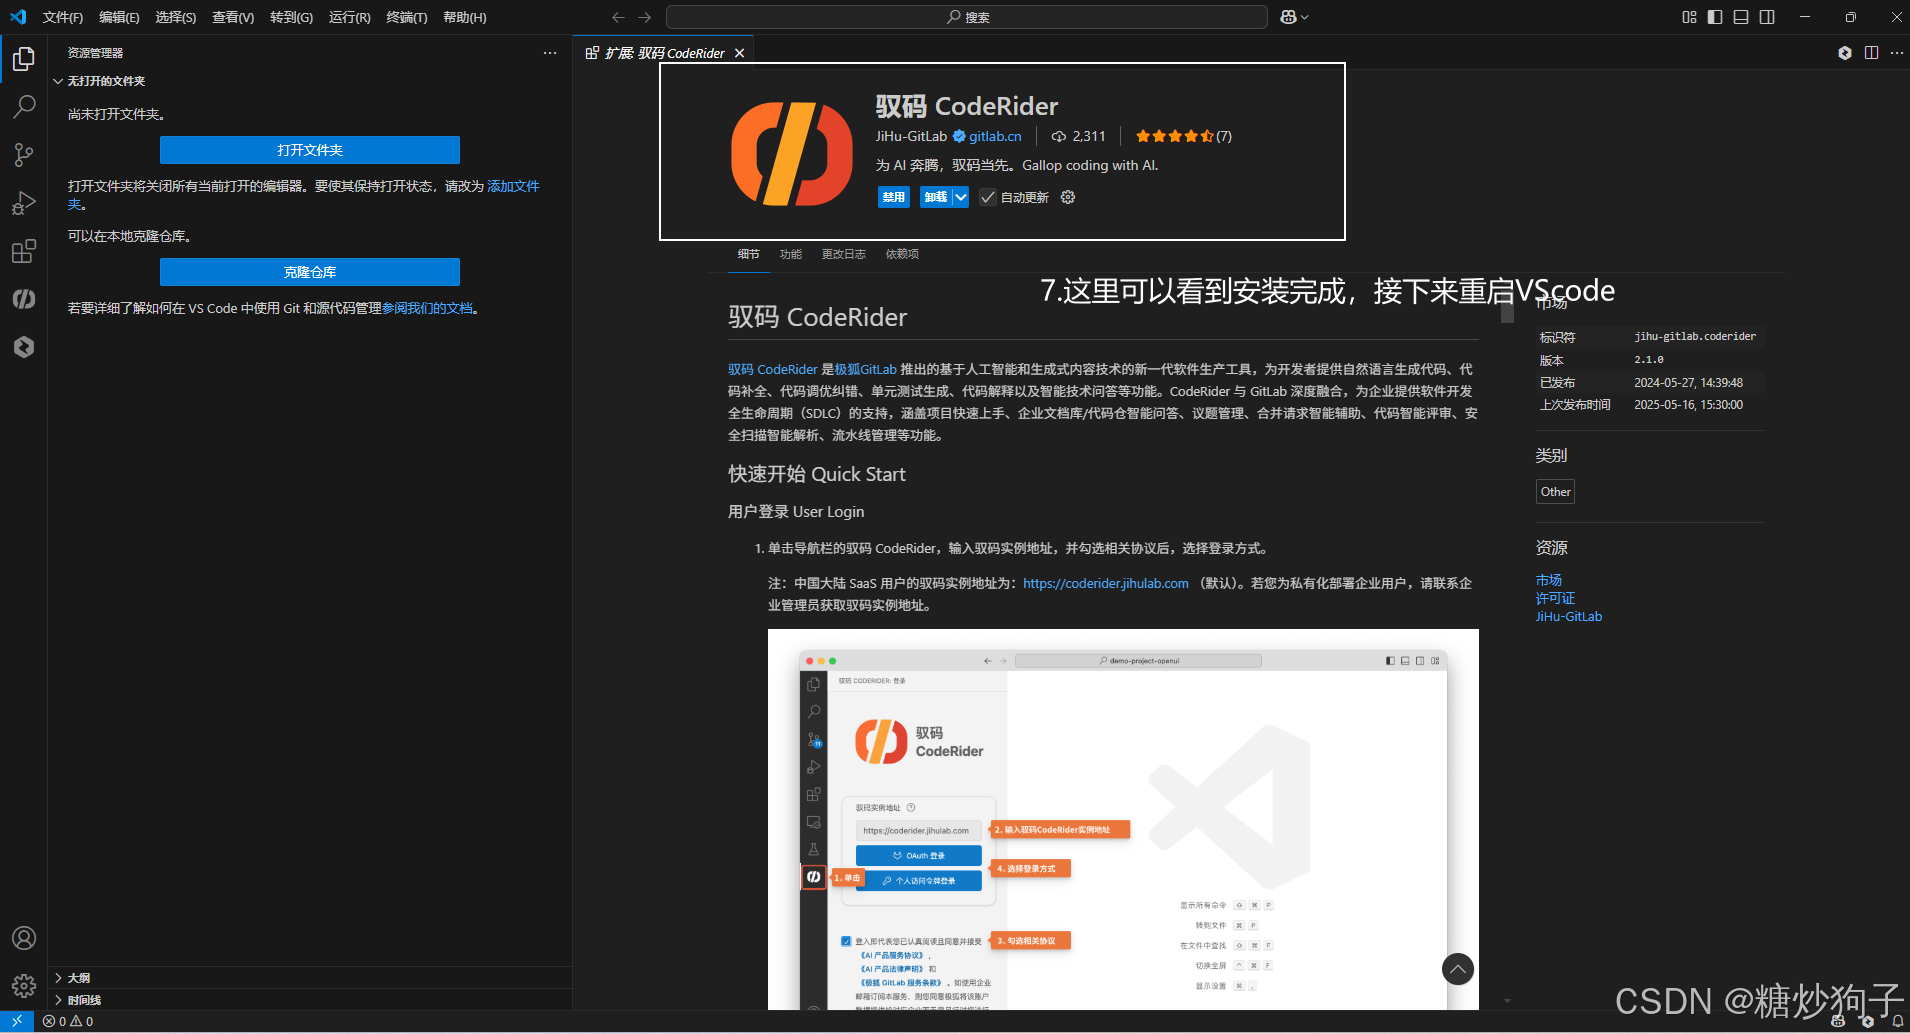Open the Copilot dropdown chevron in title bar

tap(1304, 17)
